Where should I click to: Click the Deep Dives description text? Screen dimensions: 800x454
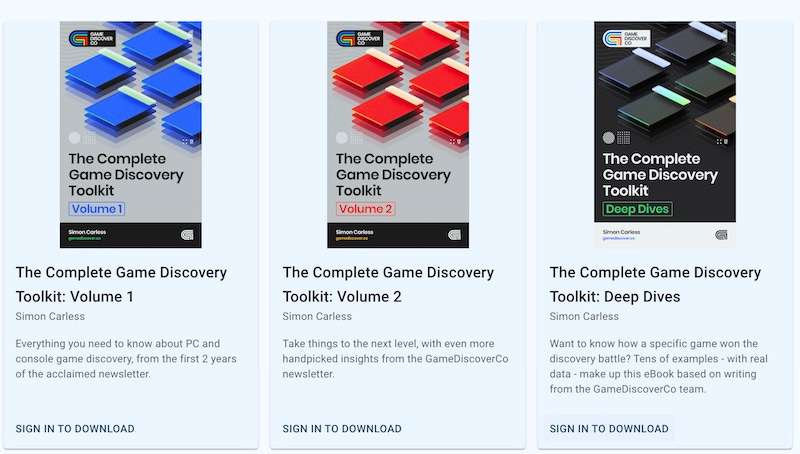pos(659,366)
